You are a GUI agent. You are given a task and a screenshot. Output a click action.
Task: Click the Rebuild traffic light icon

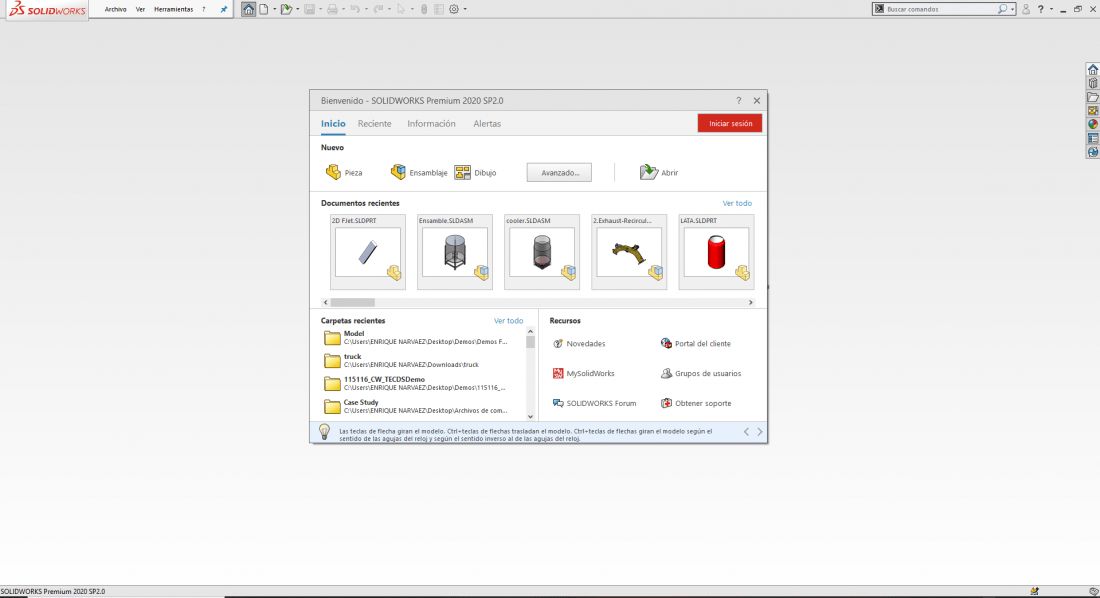[x=424, y=9]
